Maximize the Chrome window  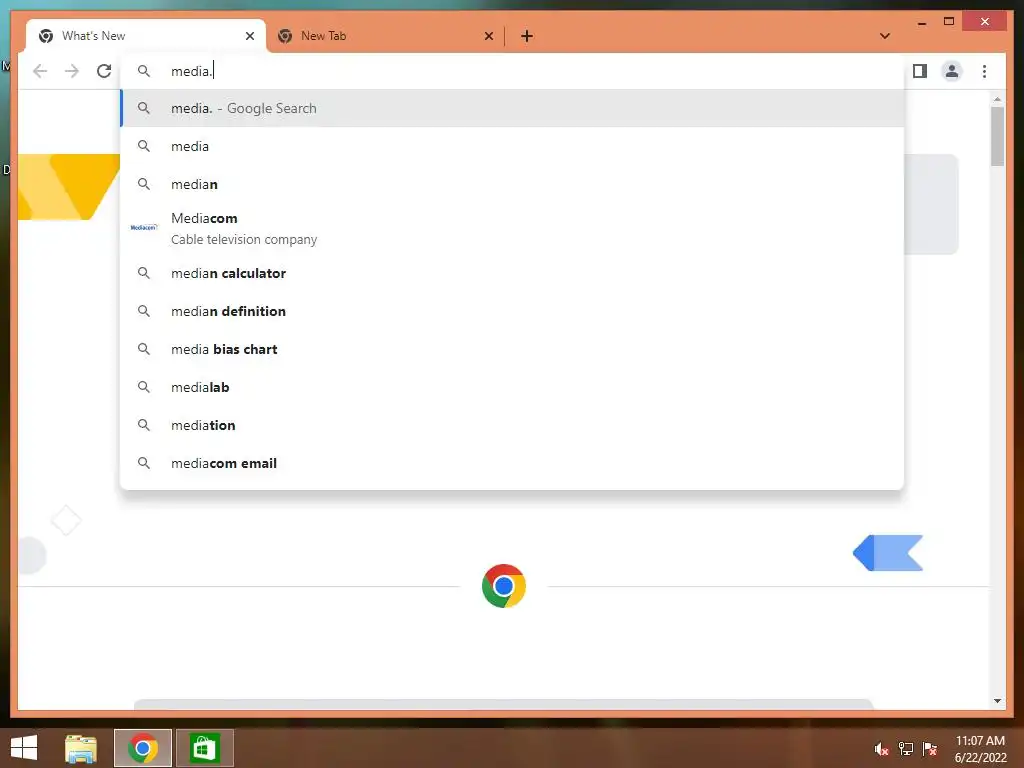tap(949, 22)
